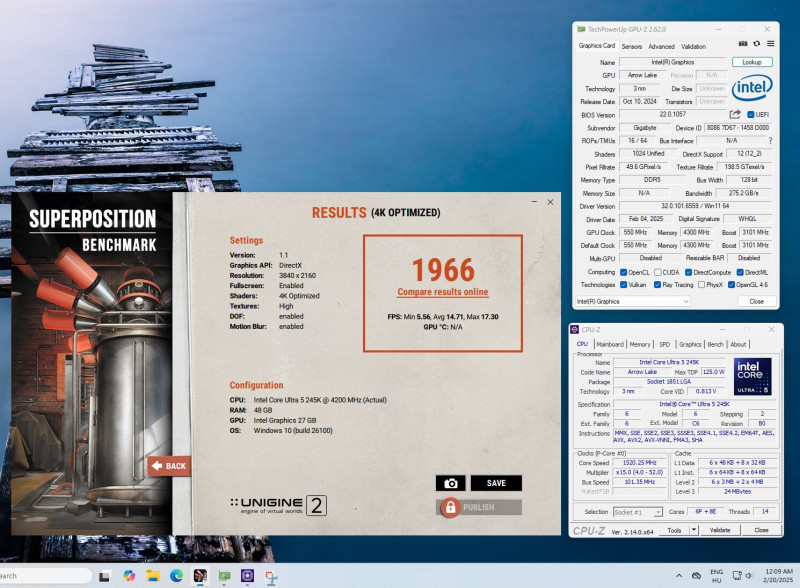Open the Snipping Tool taskbar icon
Image resolution: width=800 pixels, height=588 pixels.
point(271,577)
